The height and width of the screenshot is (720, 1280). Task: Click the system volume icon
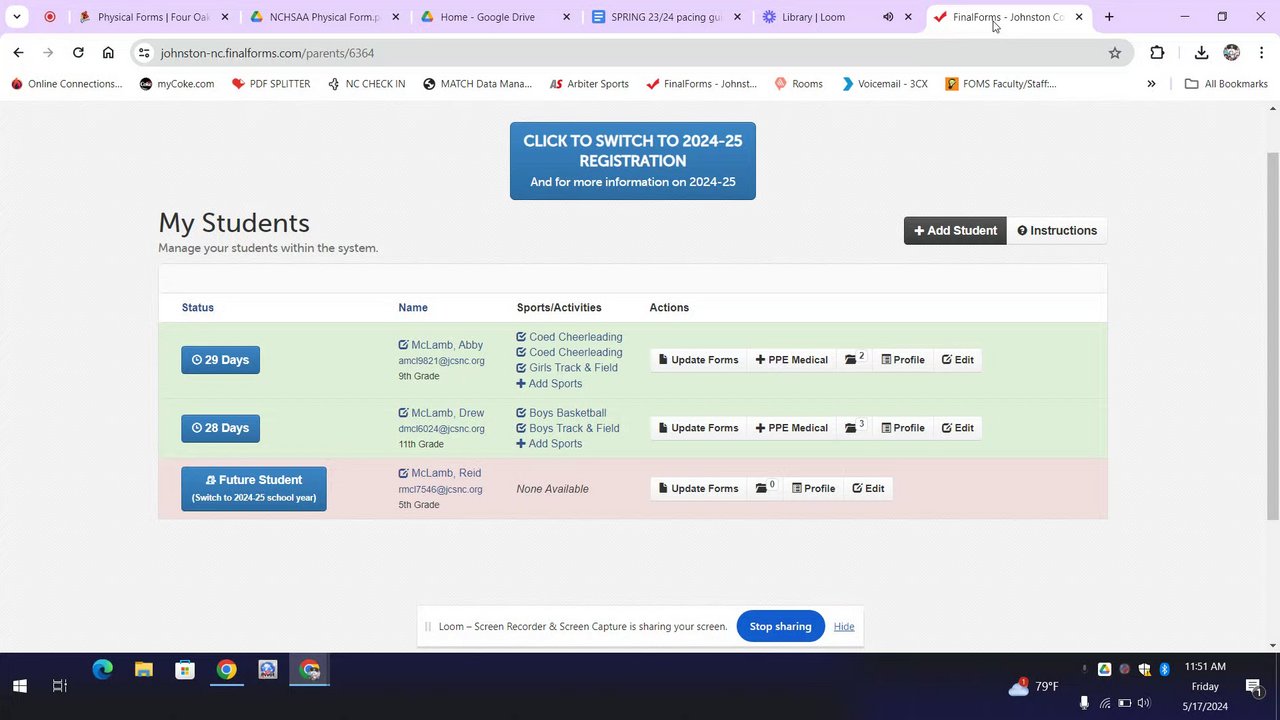click(x=1144, y=703)
